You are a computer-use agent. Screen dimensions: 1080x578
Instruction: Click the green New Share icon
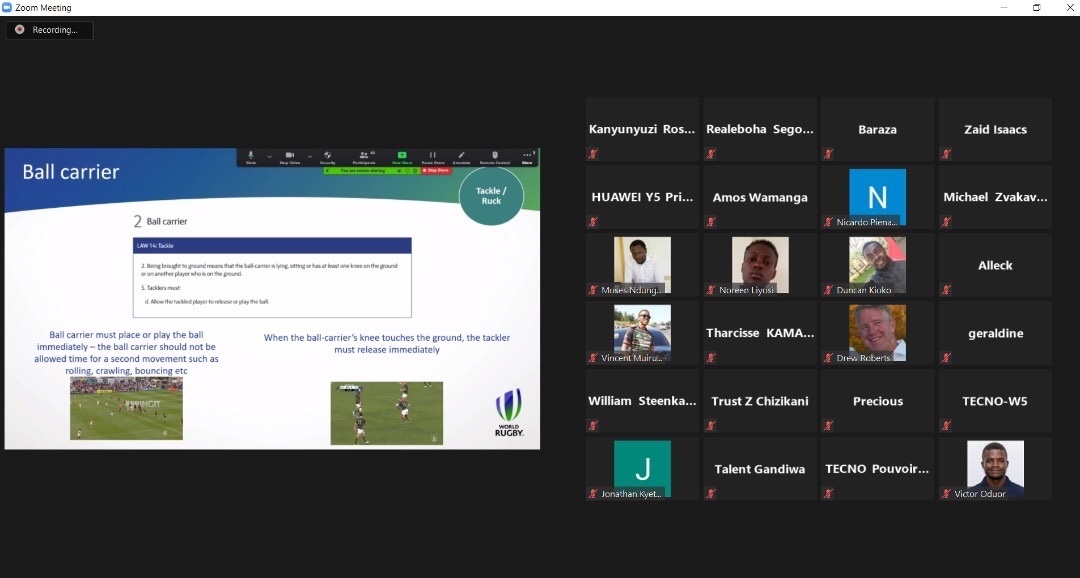coord(402,156)
